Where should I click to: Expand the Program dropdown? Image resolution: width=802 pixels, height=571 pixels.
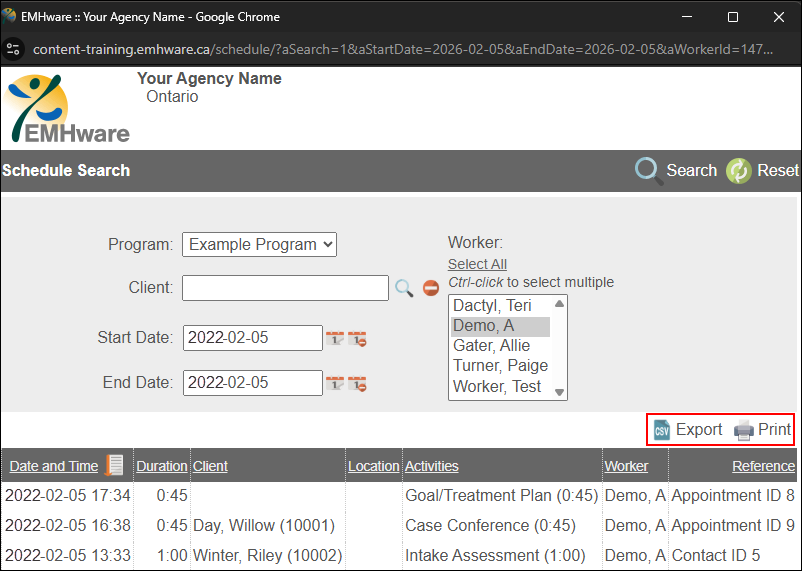tap(259, 244)
